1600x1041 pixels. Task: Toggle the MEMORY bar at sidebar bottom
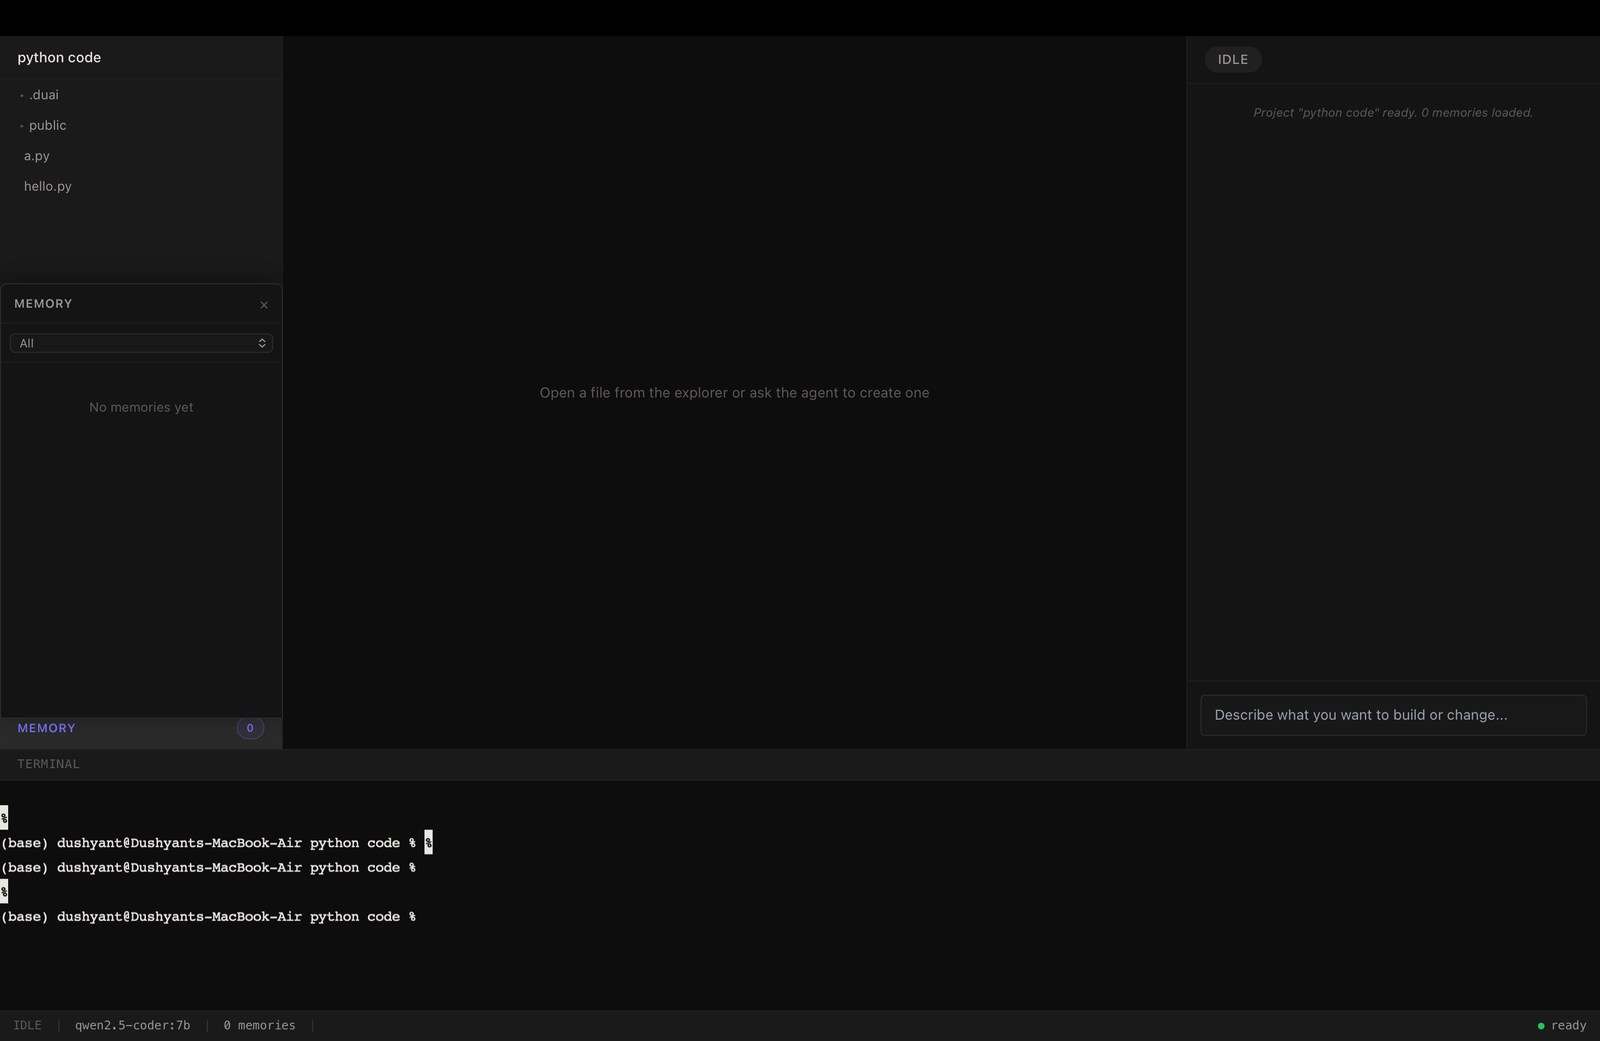(46, 728)
